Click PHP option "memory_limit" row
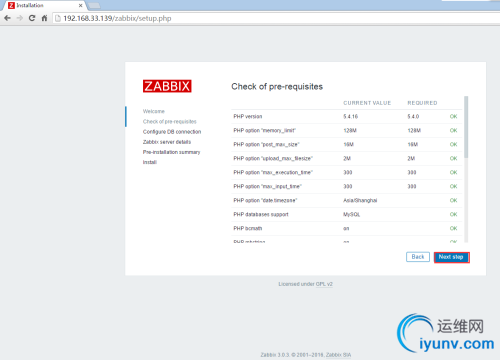The width and height of the screenshot is (500, 360). click(x=347, y=130)
